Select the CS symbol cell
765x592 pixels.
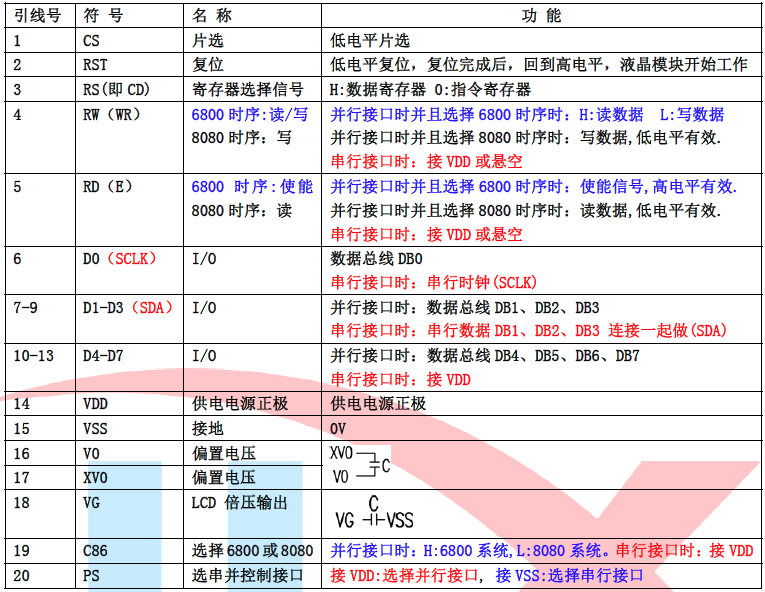click(92, 41)
